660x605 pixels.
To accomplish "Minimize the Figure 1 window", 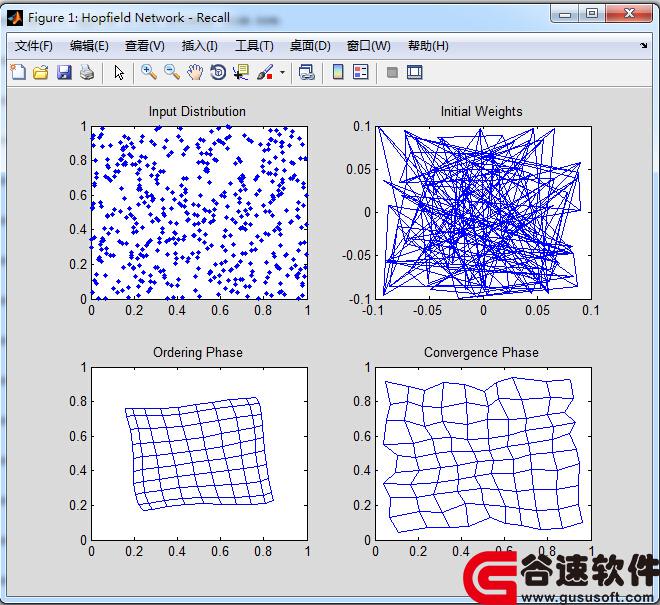I will [565, 14].
